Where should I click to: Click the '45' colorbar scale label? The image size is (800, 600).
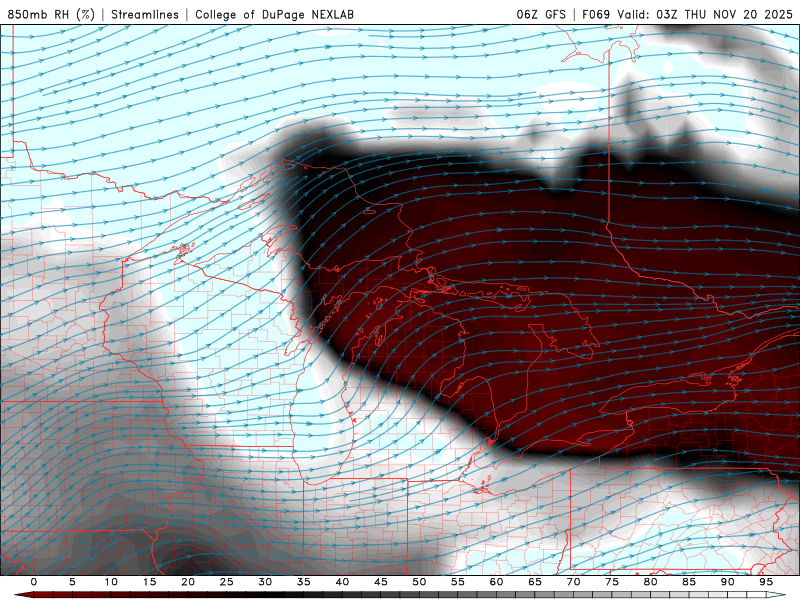pos(381,582)
